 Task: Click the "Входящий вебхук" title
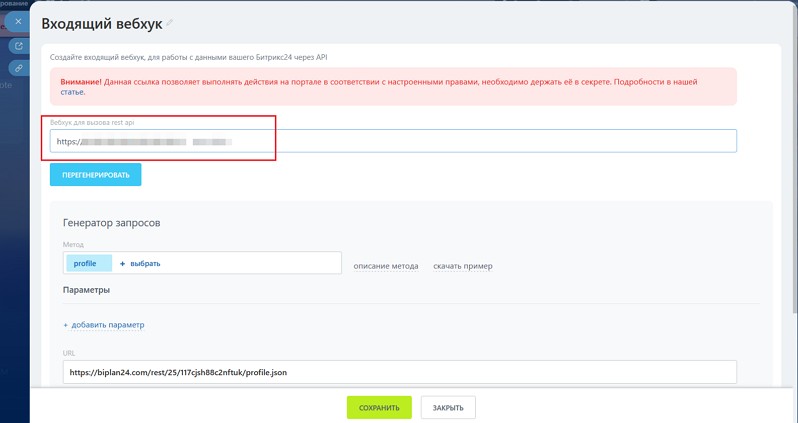102,23
